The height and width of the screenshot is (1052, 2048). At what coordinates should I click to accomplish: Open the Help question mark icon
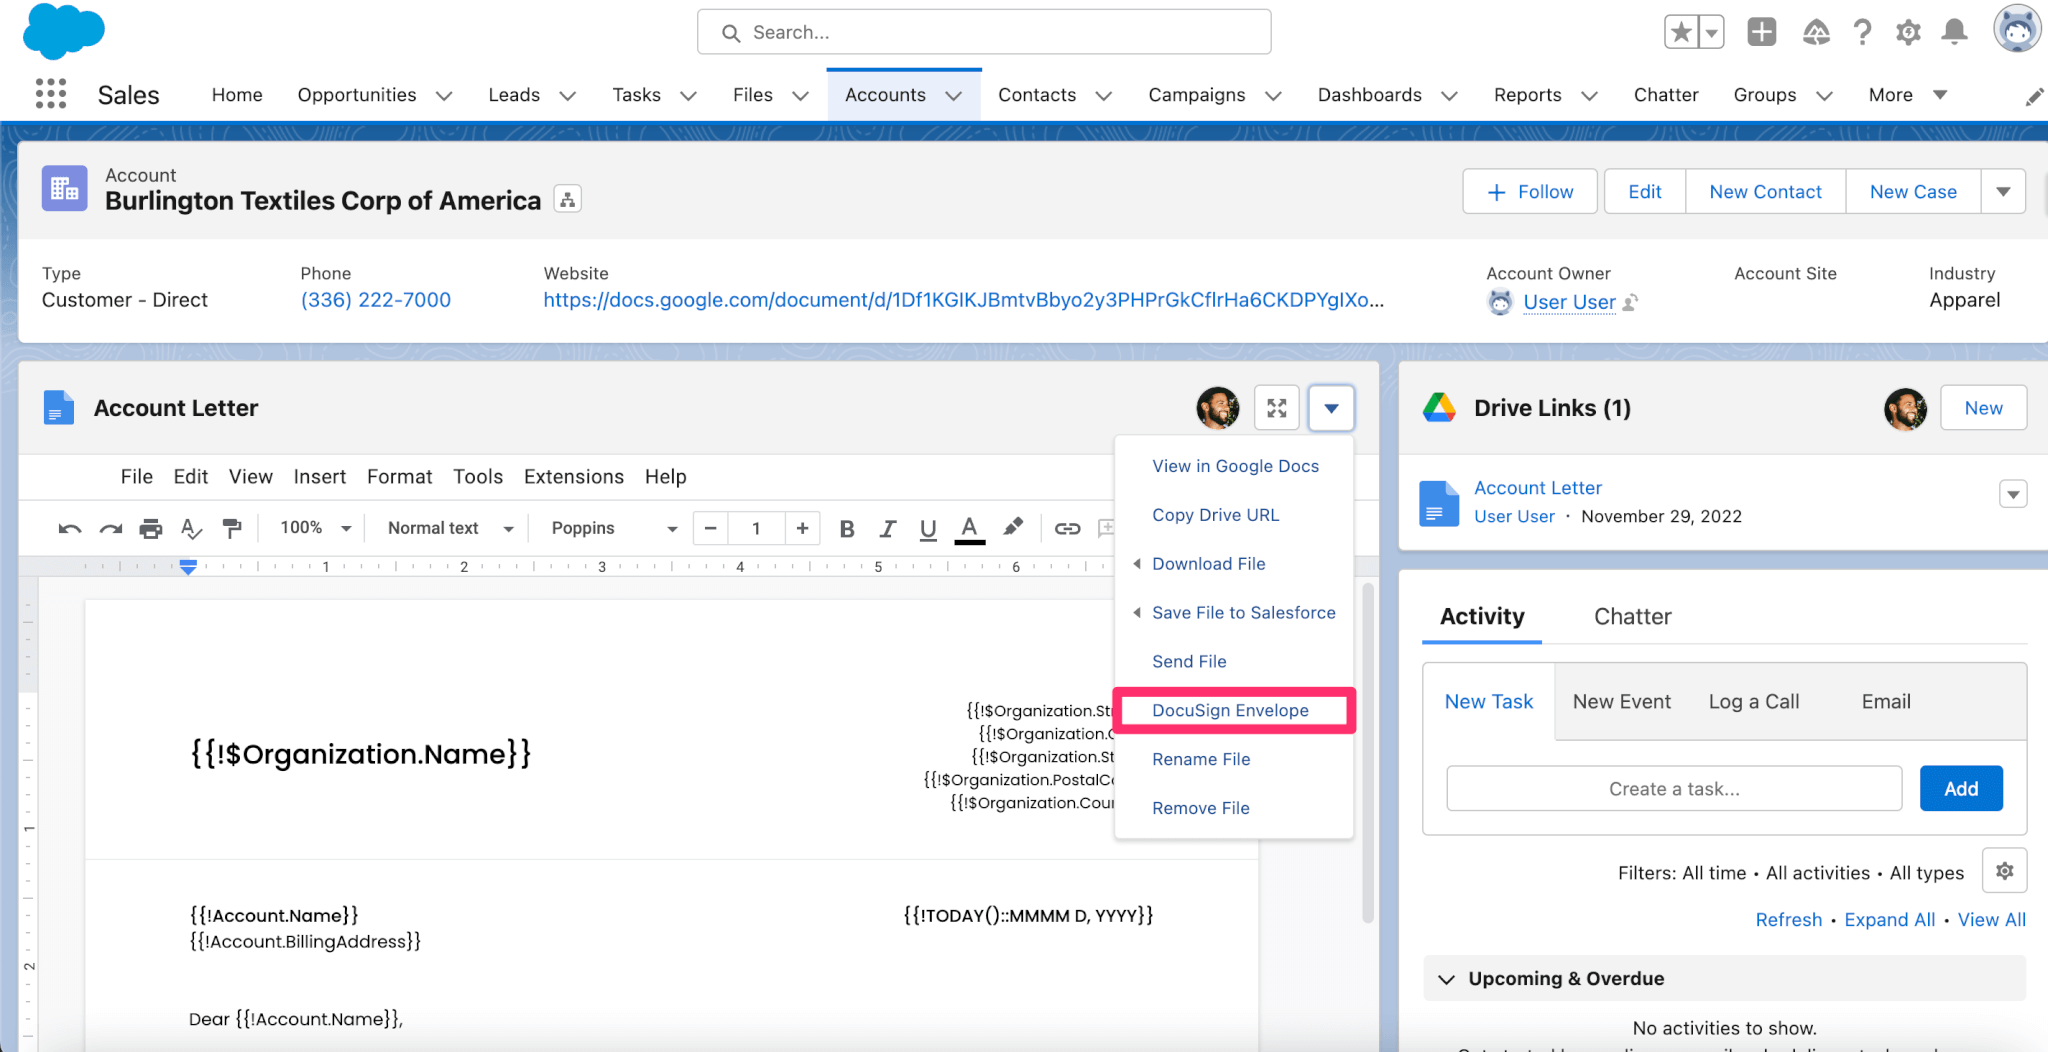pos(1862,32)
